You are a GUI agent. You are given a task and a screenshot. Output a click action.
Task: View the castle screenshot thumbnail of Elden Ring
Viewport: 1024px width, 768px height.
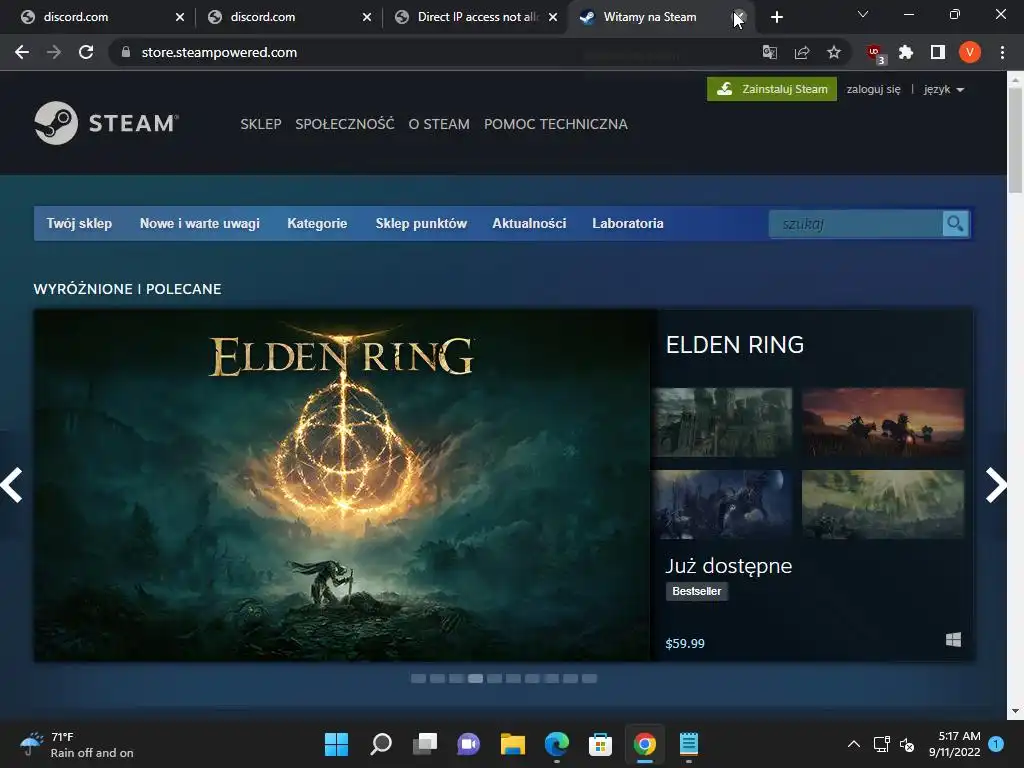tap(722, 422)
